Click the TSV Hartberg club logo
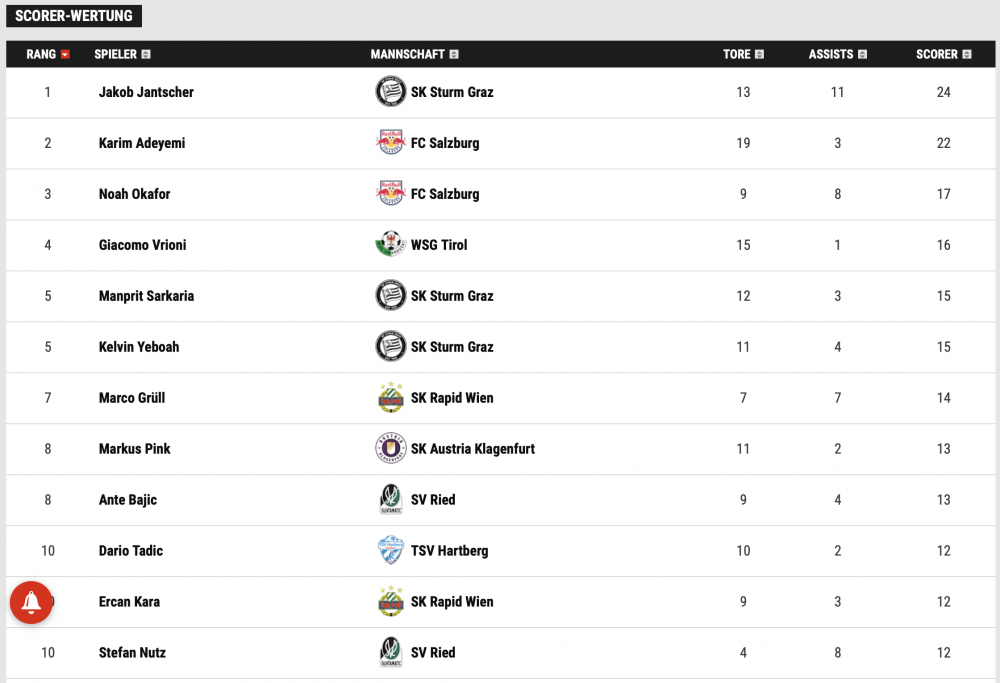1000x683 pixels. [x=390, y=550]
